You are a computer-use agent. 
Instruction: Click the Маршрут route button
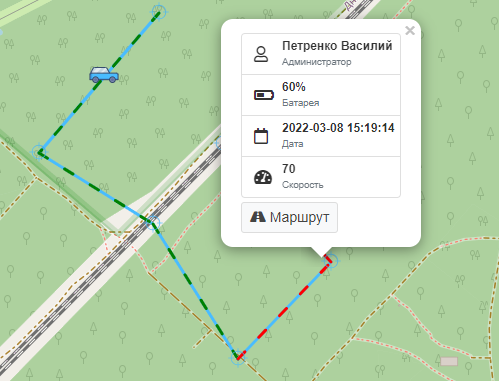tap(289, 217)
